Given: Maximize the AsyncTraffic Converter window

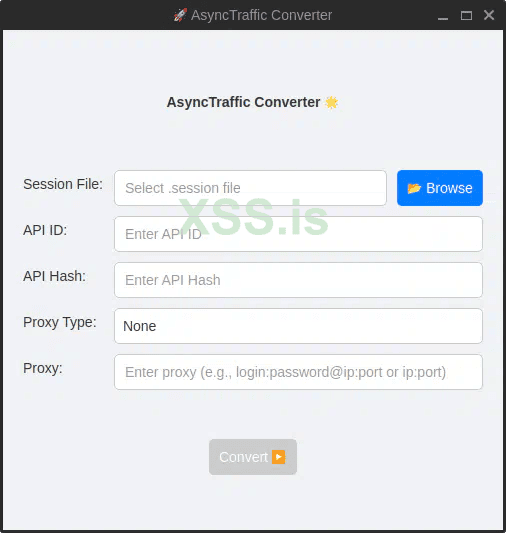Looking at the screenshot, I should pyautogui.click(x=466, y=15).
